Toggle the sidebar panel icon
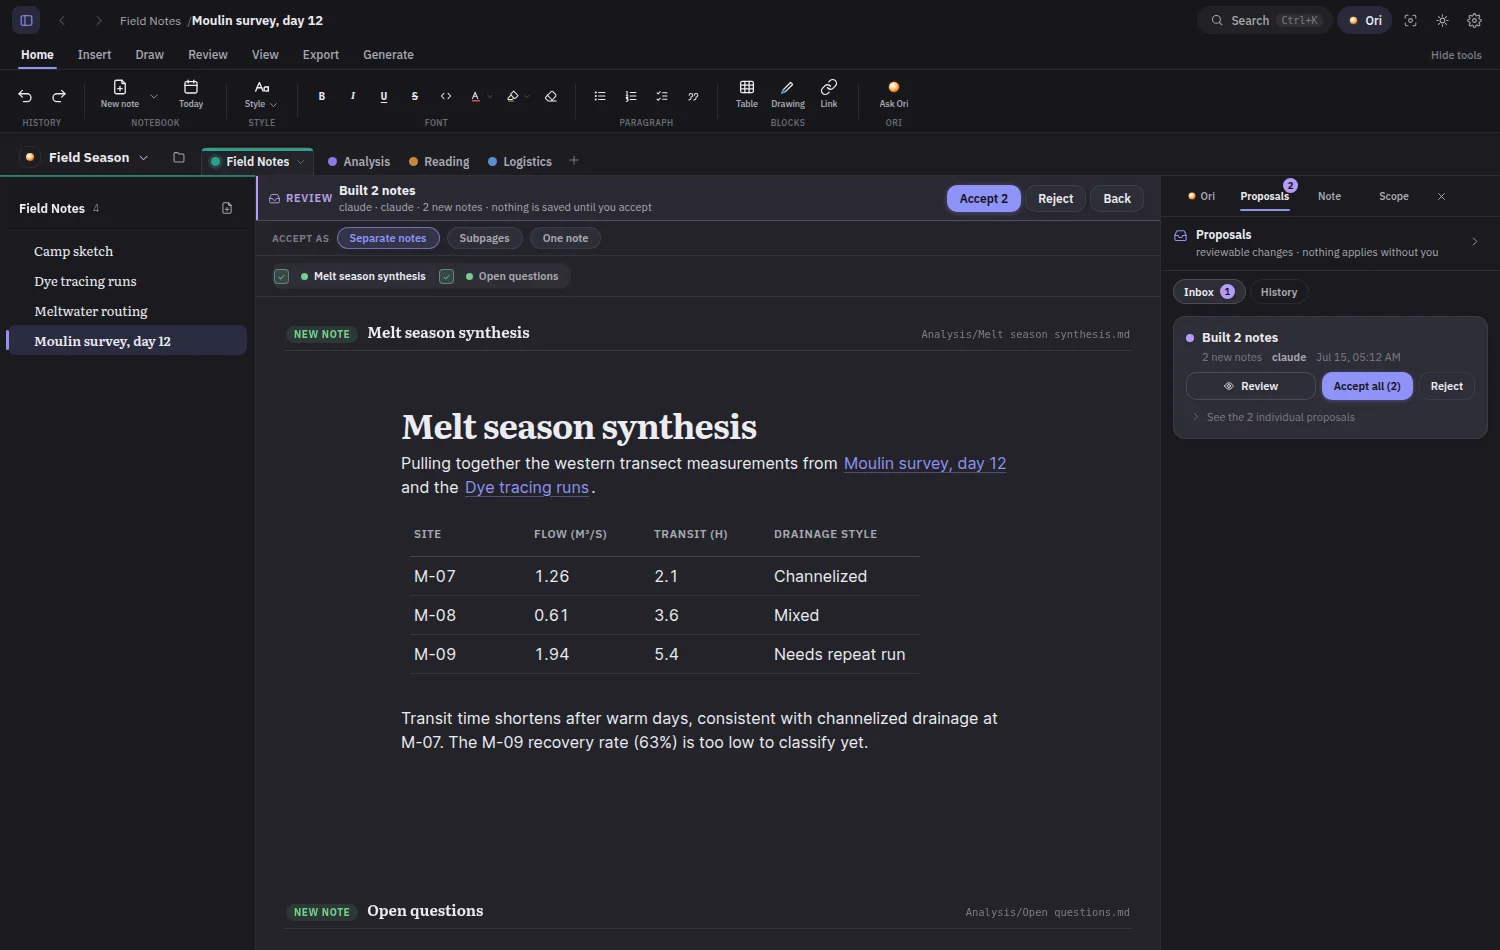 point(27,20)
